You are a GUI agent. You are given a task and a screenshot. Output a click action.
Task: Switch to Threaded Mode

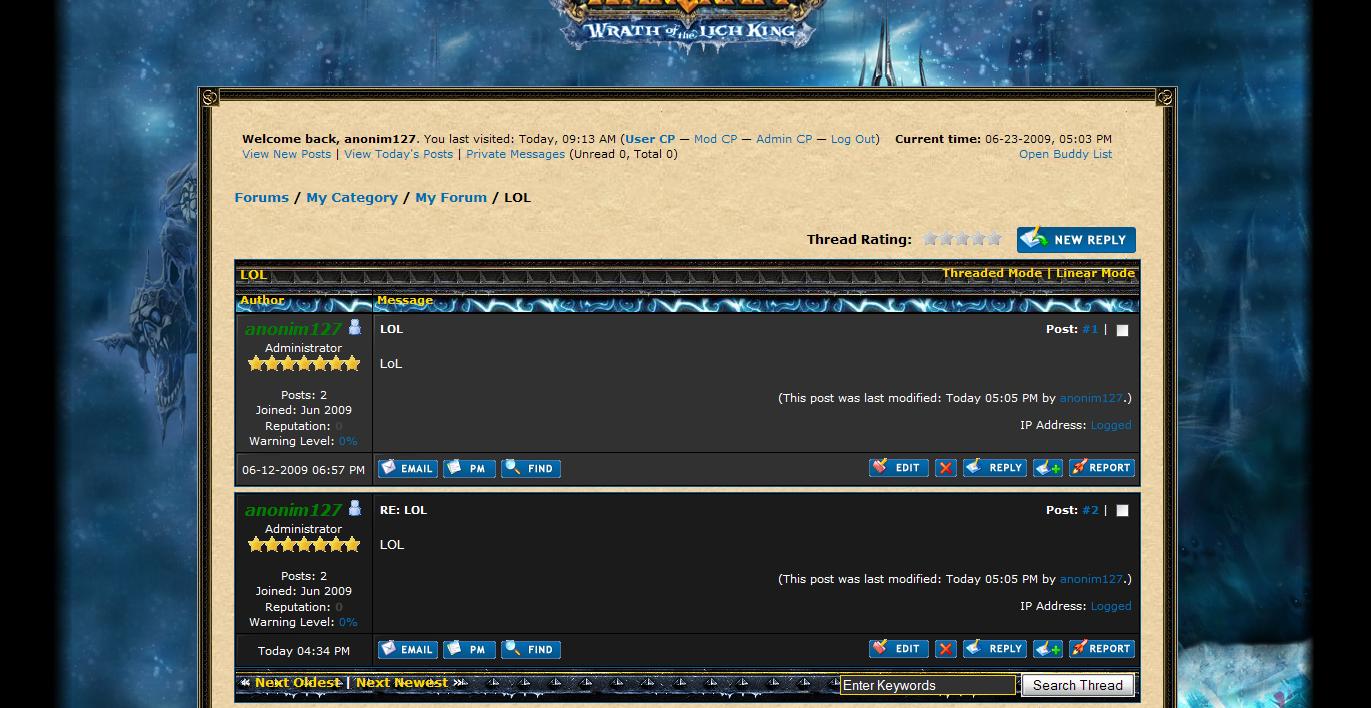tap(992, 273)
